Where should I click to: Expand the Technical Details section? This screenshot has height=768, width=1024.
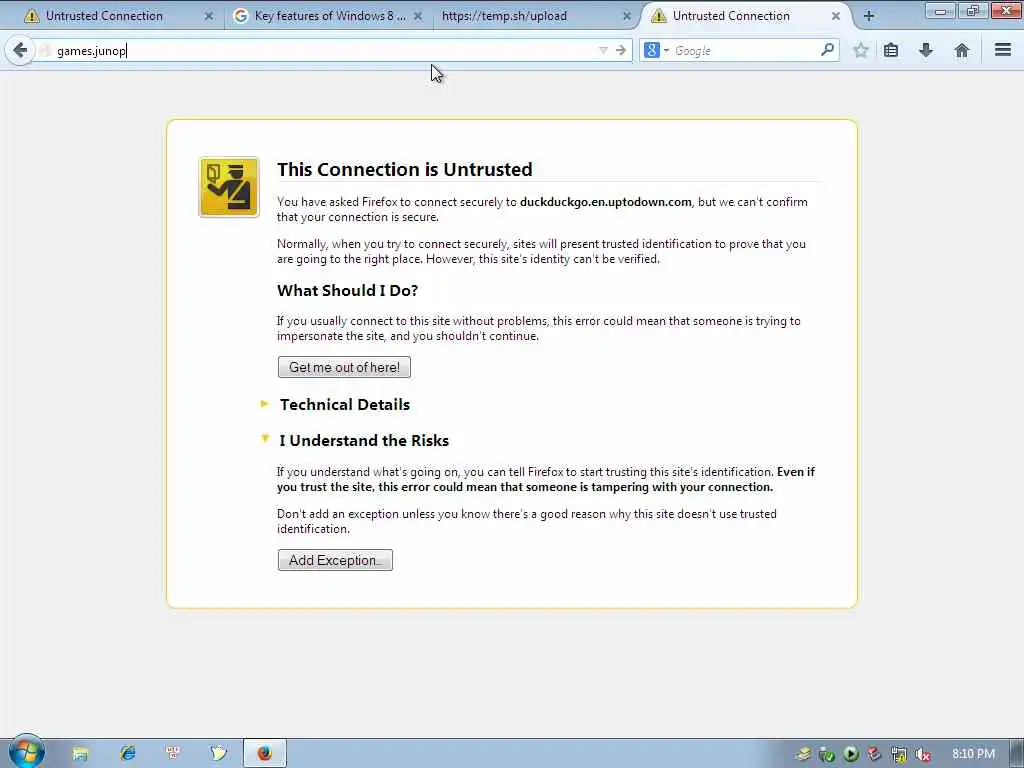264,404
